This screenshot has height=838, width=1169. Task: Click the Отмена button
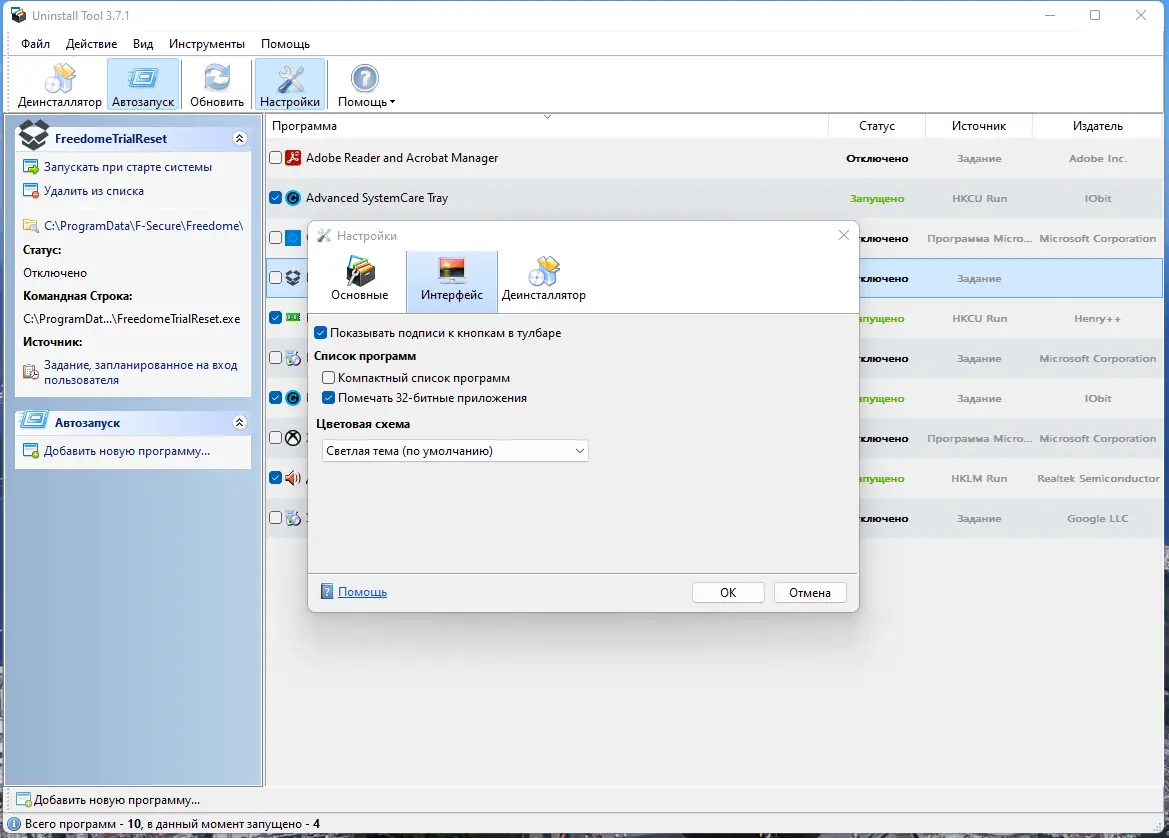810,593
